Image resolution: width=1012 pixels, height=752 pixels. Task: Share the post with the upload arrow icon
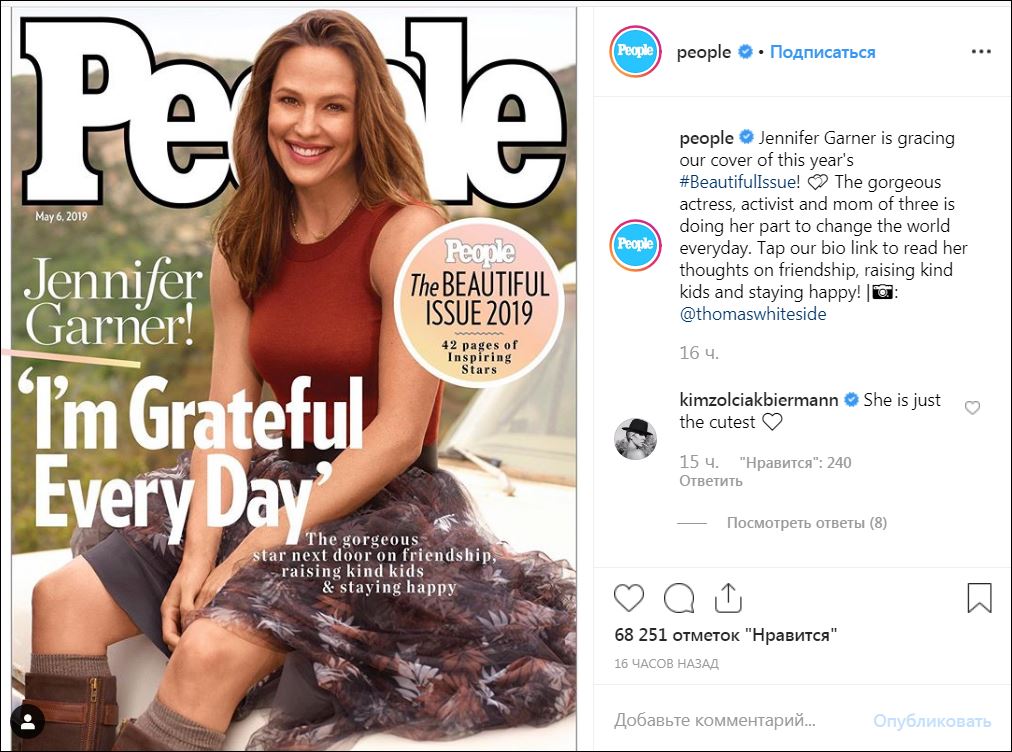tap(729, 598)
